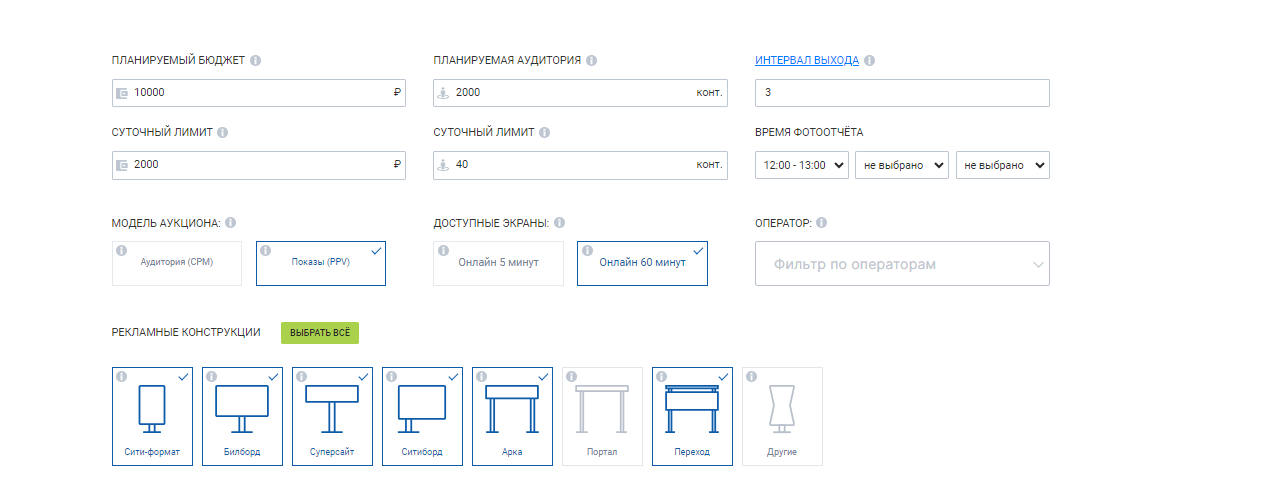Focus the Интервал выхода input with value 3
The height and width of the screenshot is (498, 1269).
(902, 93)
